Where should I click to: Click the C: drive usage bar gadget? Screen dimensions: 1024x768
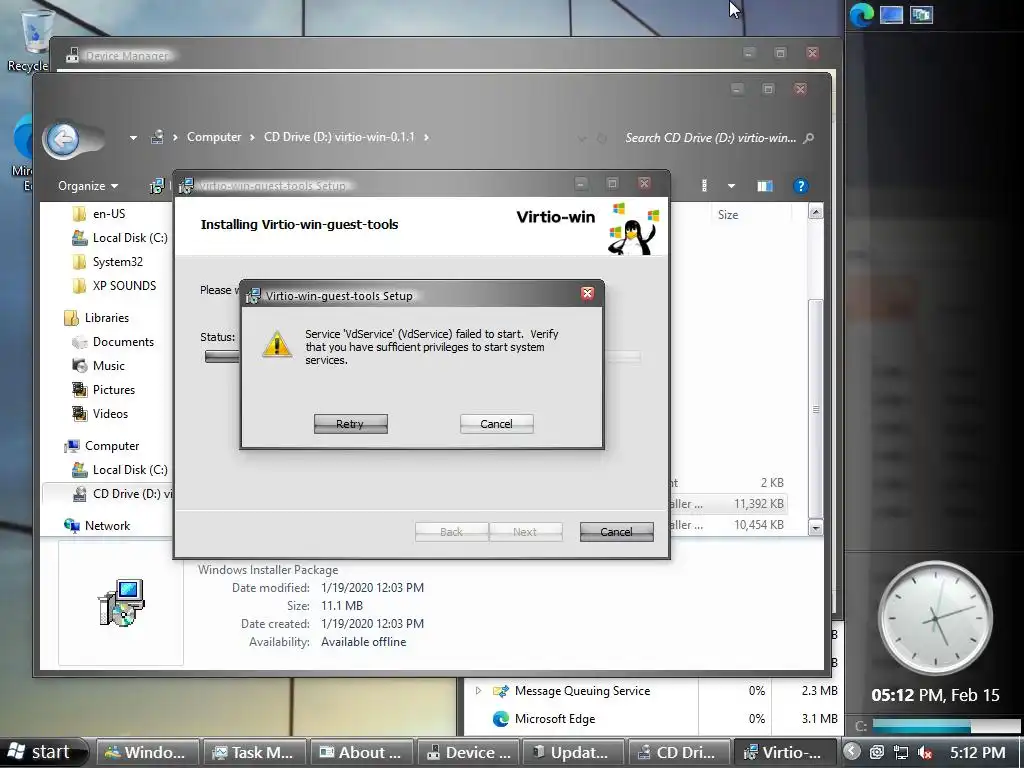click(x=946, y=726)
